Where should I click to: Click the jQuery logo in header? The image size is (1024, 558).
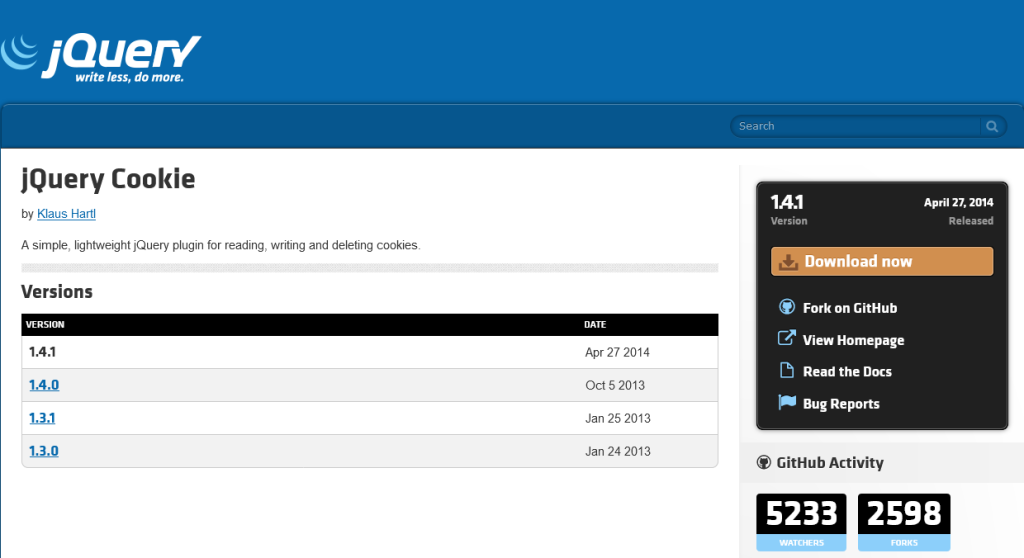[x=101, y=58]
